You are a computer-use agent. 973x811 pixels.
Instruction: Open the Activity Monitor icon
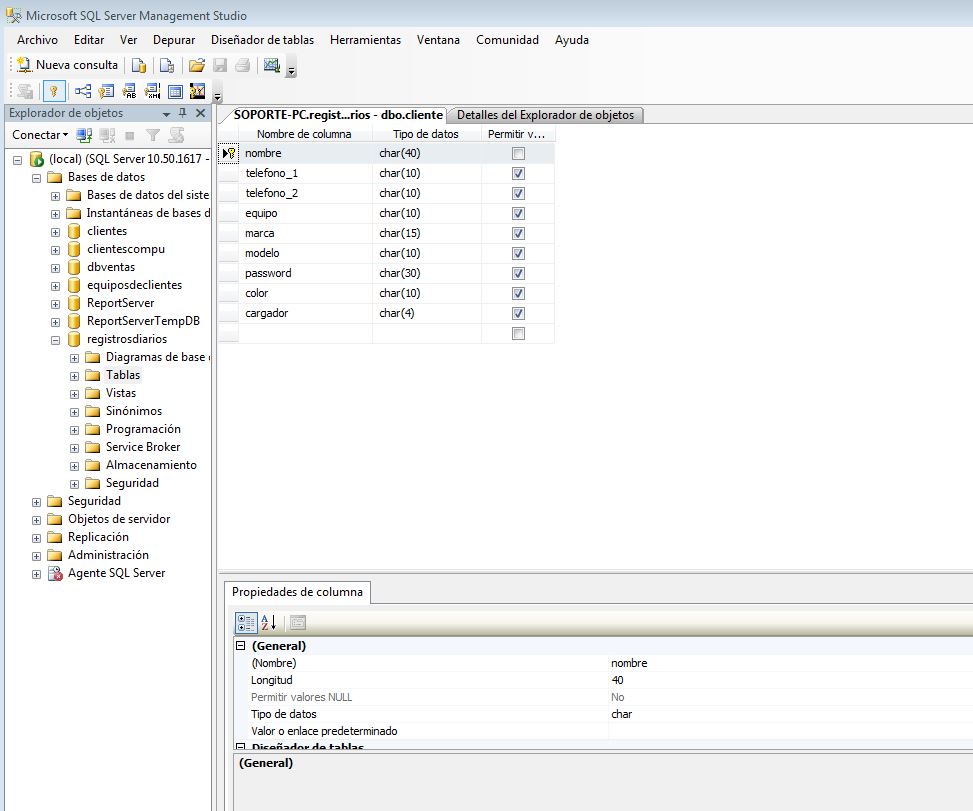tap(271, 65)
